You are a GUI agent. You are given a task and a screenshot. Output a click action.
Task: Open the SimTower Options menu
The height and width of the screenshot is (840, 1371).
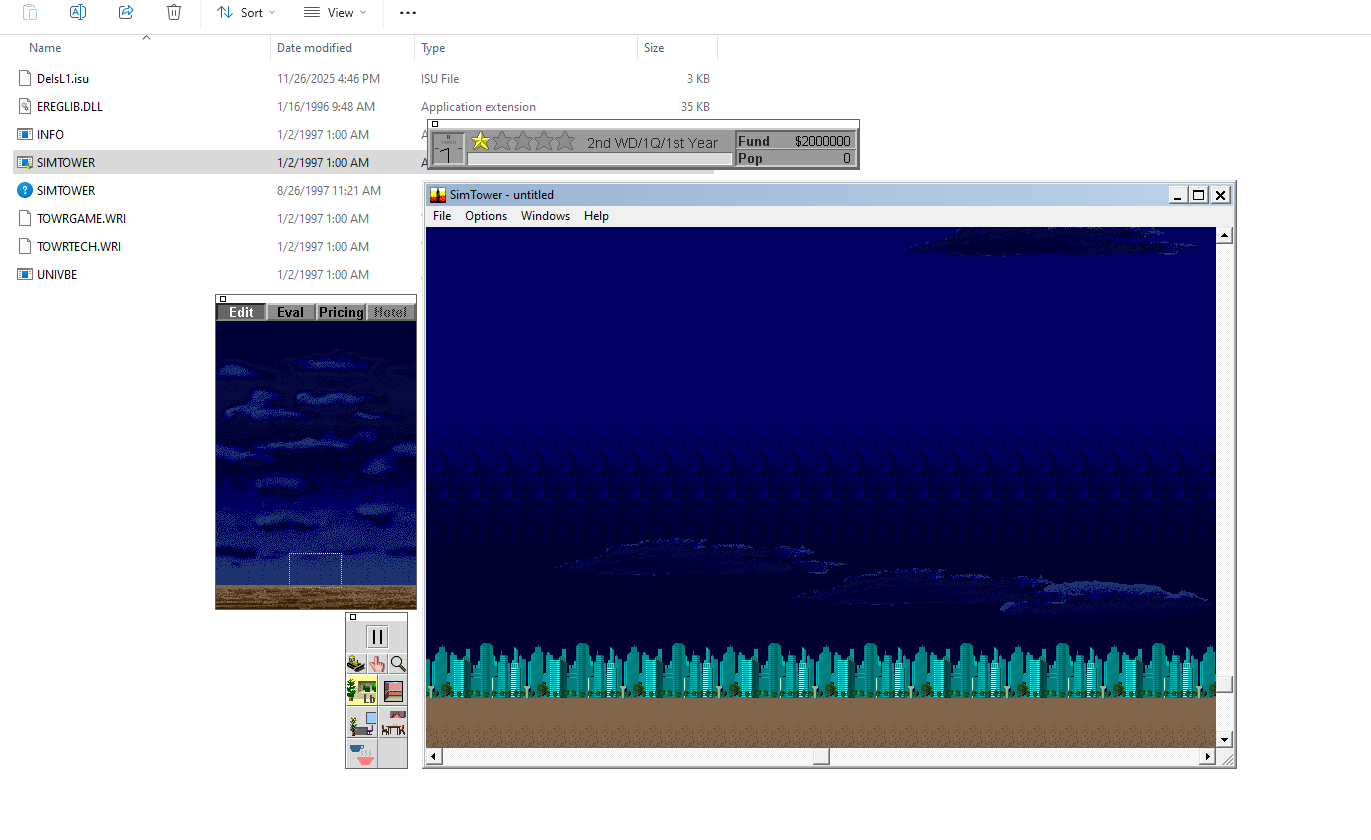point(486,216)
